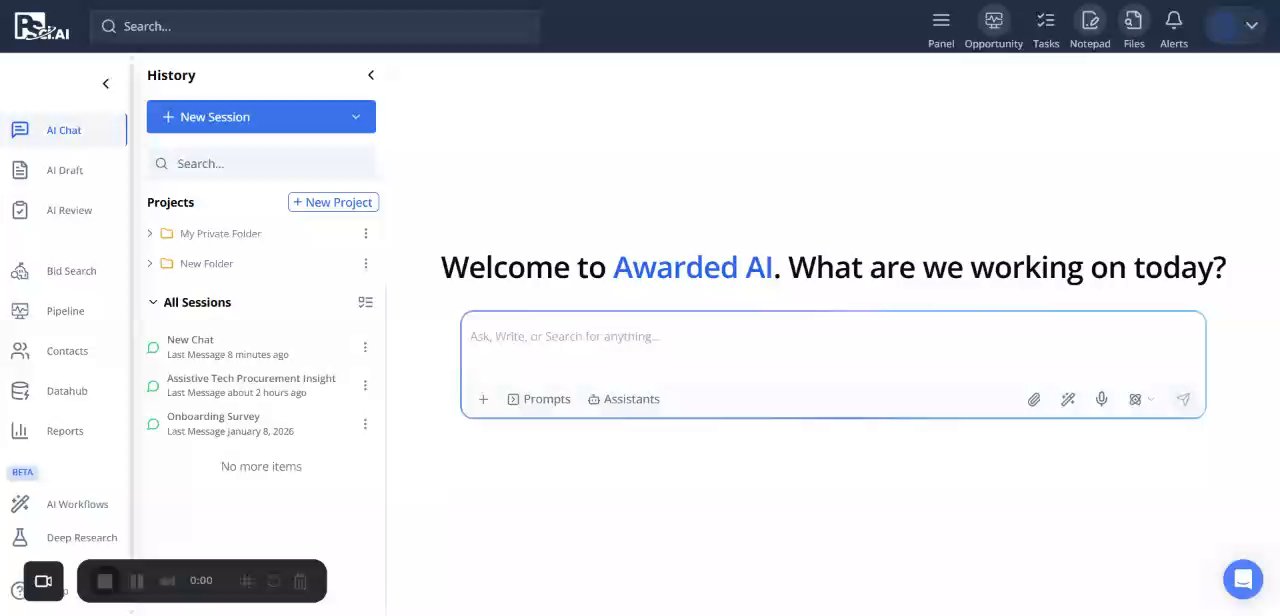
Task: Open the Tasks checklist icon
Action: (x=1046, y=20)
